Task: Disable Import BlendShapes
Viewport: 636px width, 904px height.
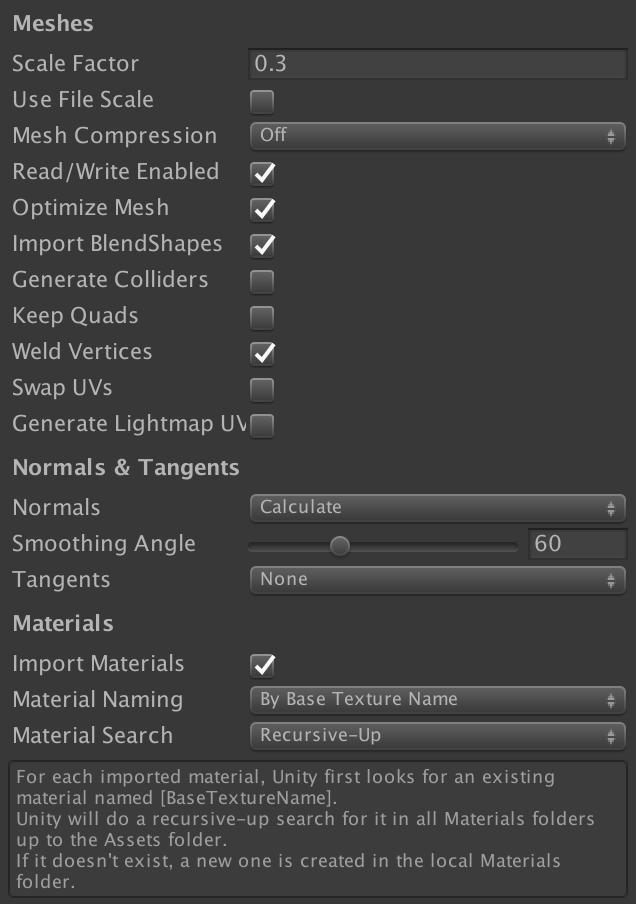Action: pos(261,243)
